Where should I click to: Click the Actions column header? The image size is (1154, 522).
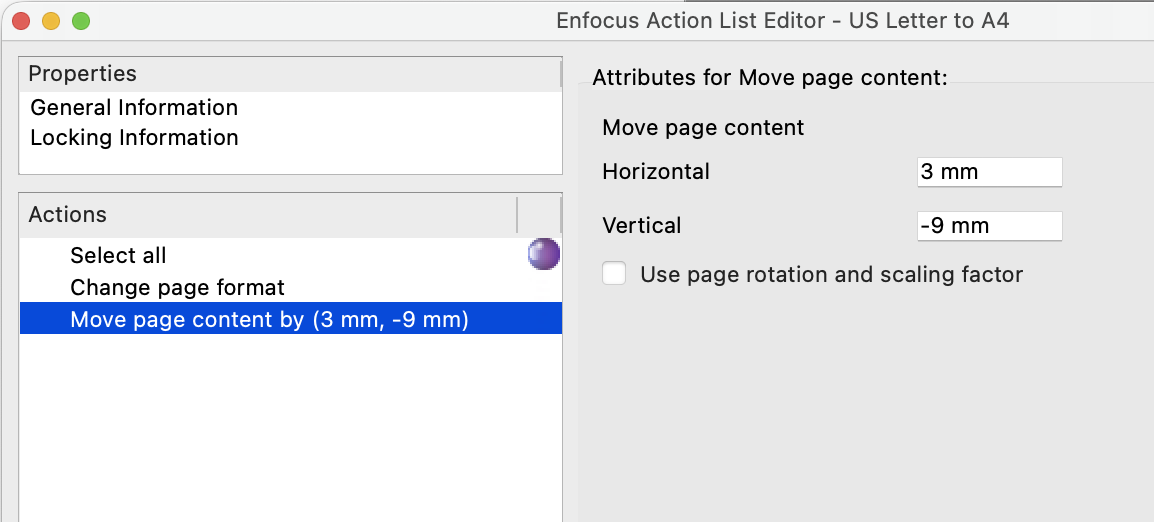pyautogui.click(x=269, y=215)
